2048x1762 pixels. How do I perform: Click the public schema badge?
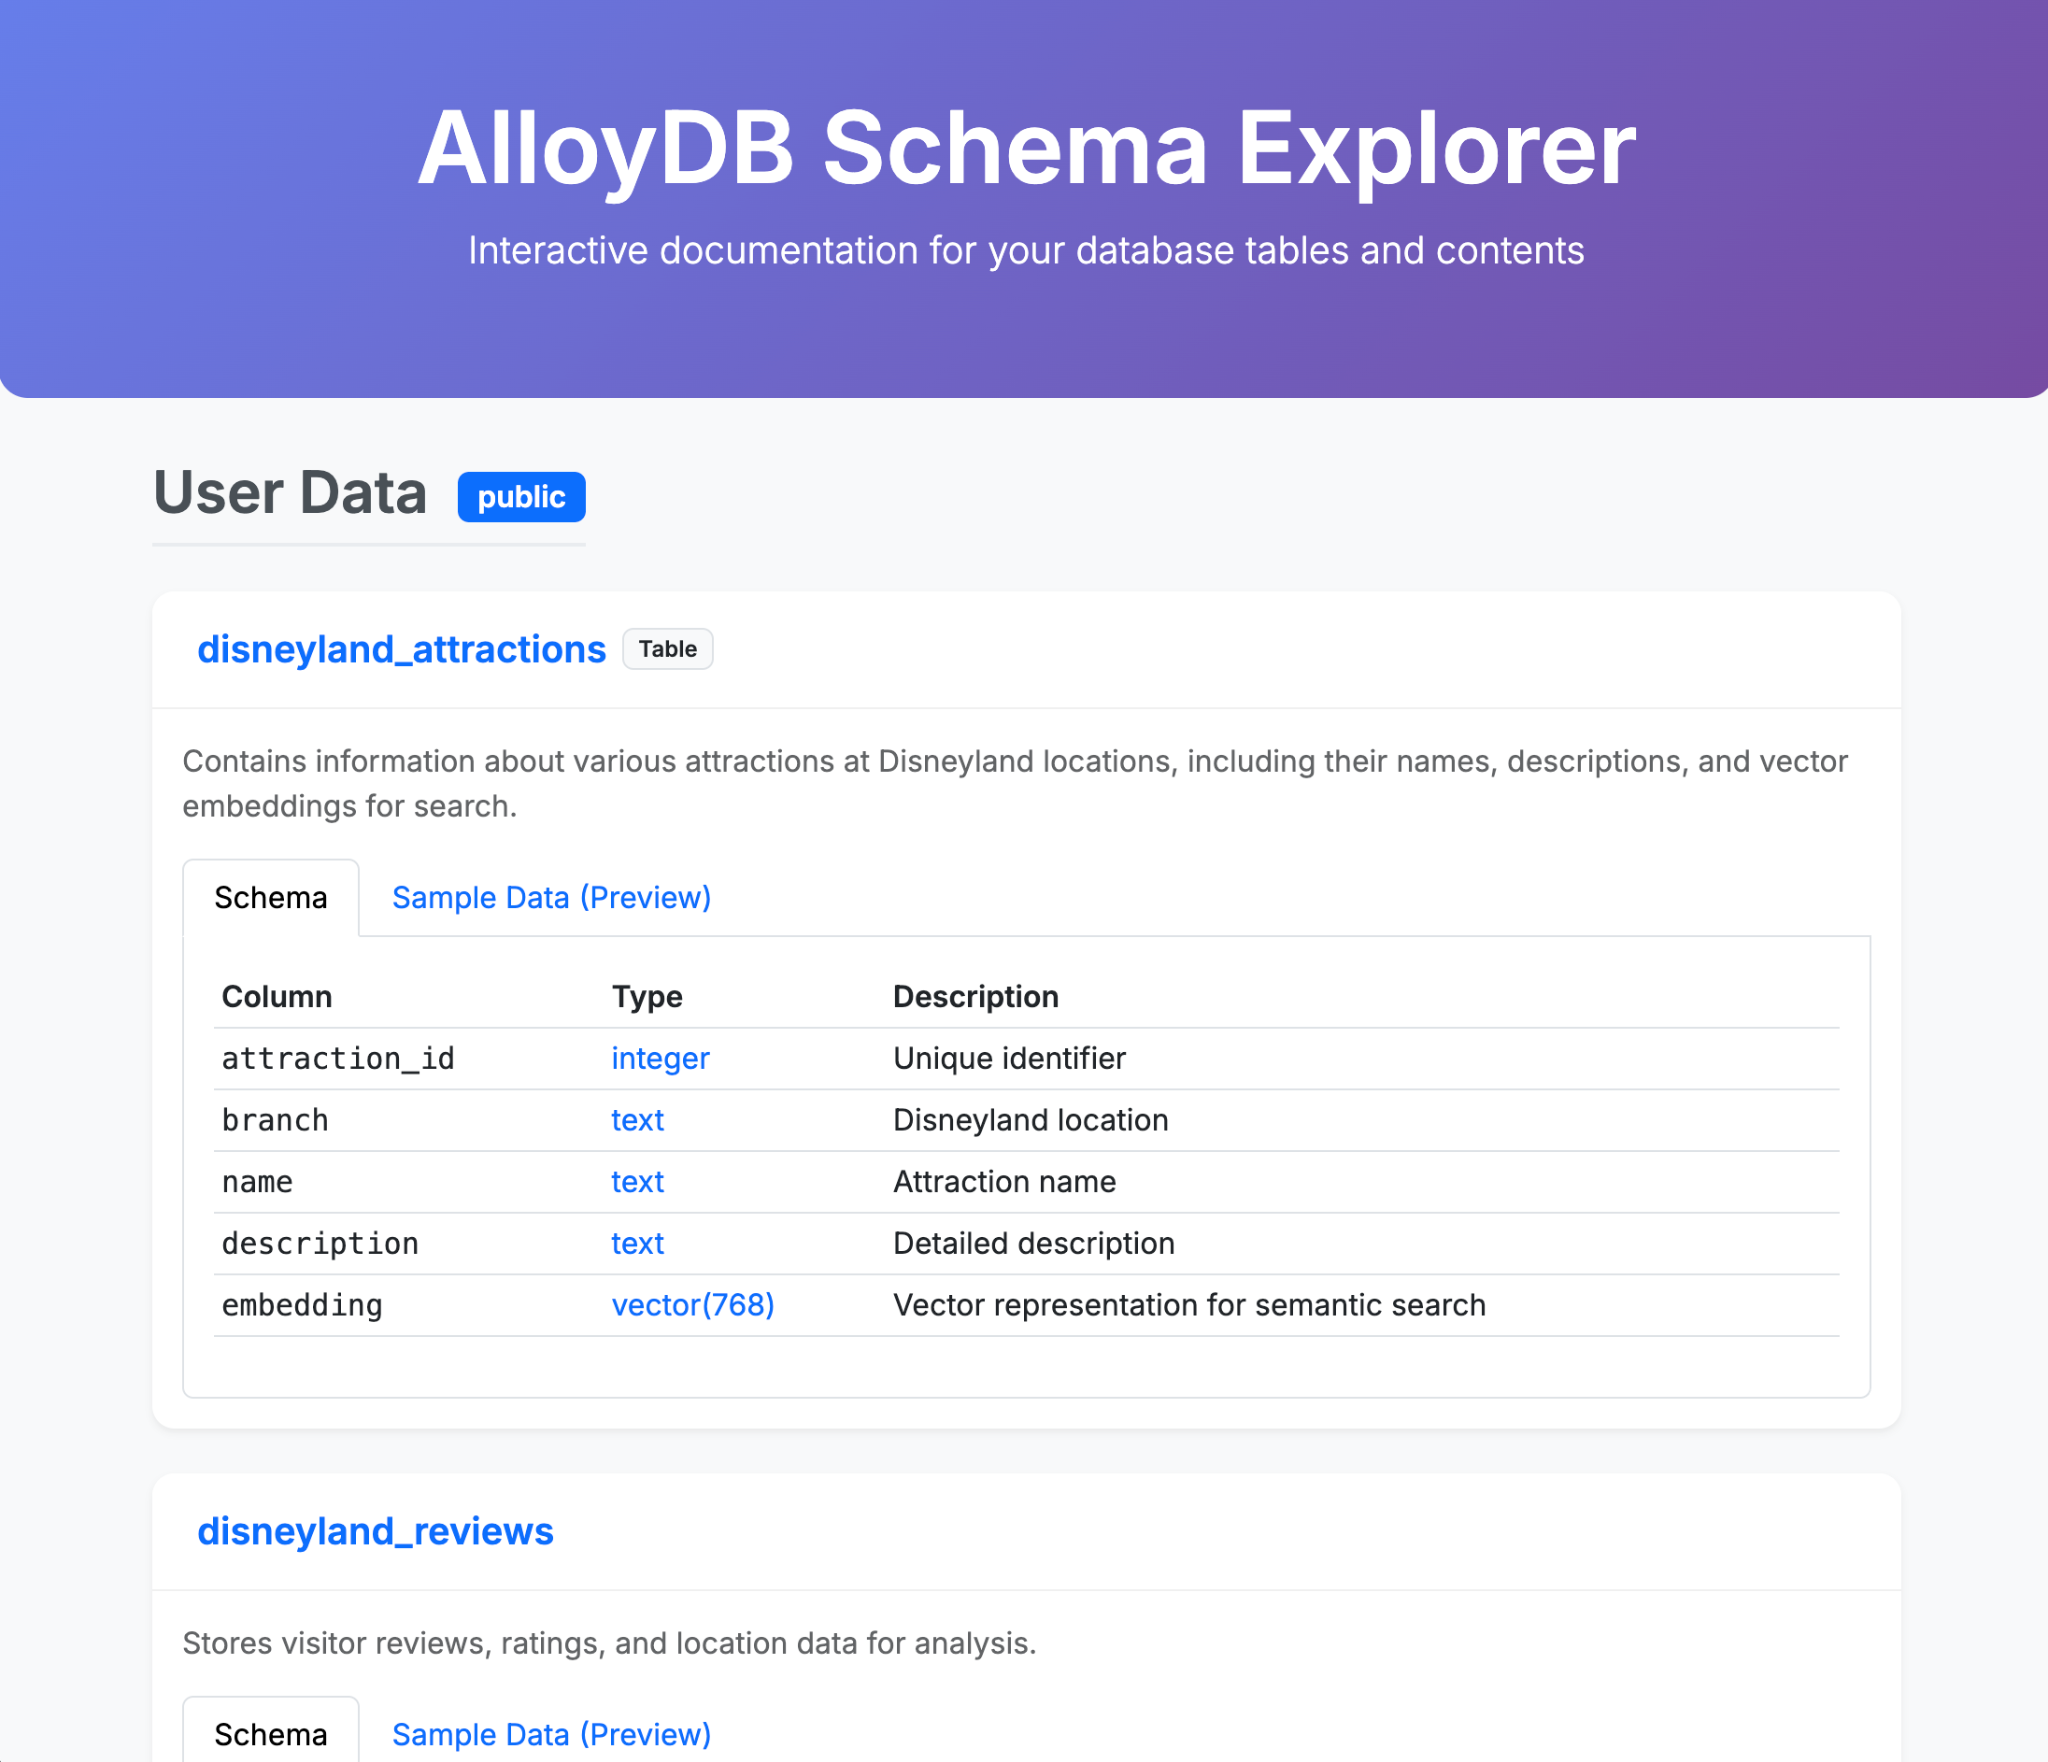click(x=521, y=497)
